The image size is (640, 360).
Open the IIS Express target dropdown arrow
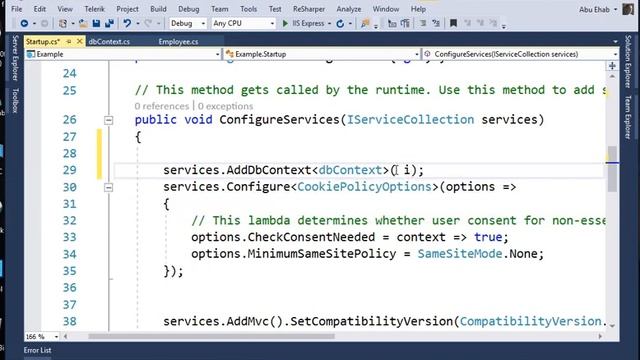point(329,24)
